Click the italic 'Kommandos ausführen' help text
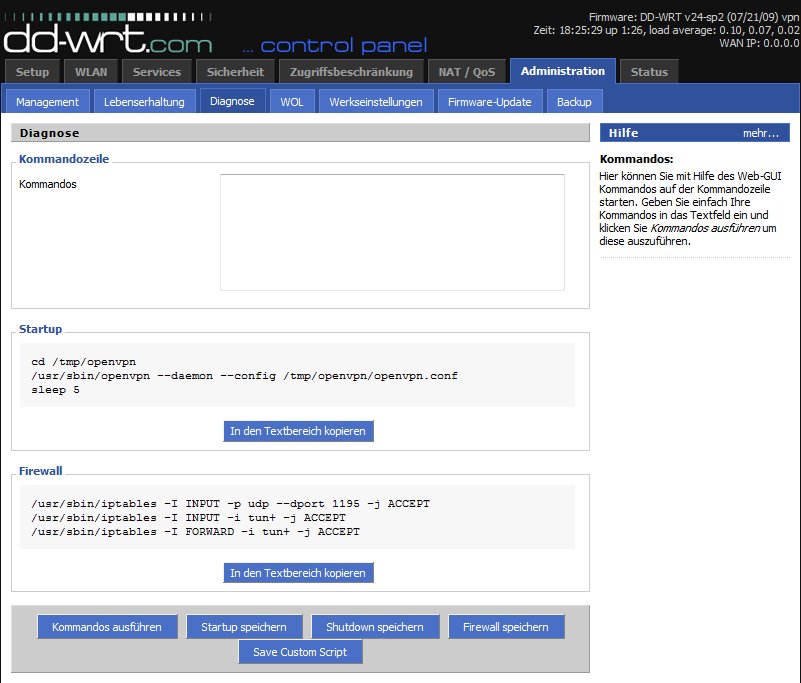The height and width of the screenshot is (683, 801). tap(705, 228)
